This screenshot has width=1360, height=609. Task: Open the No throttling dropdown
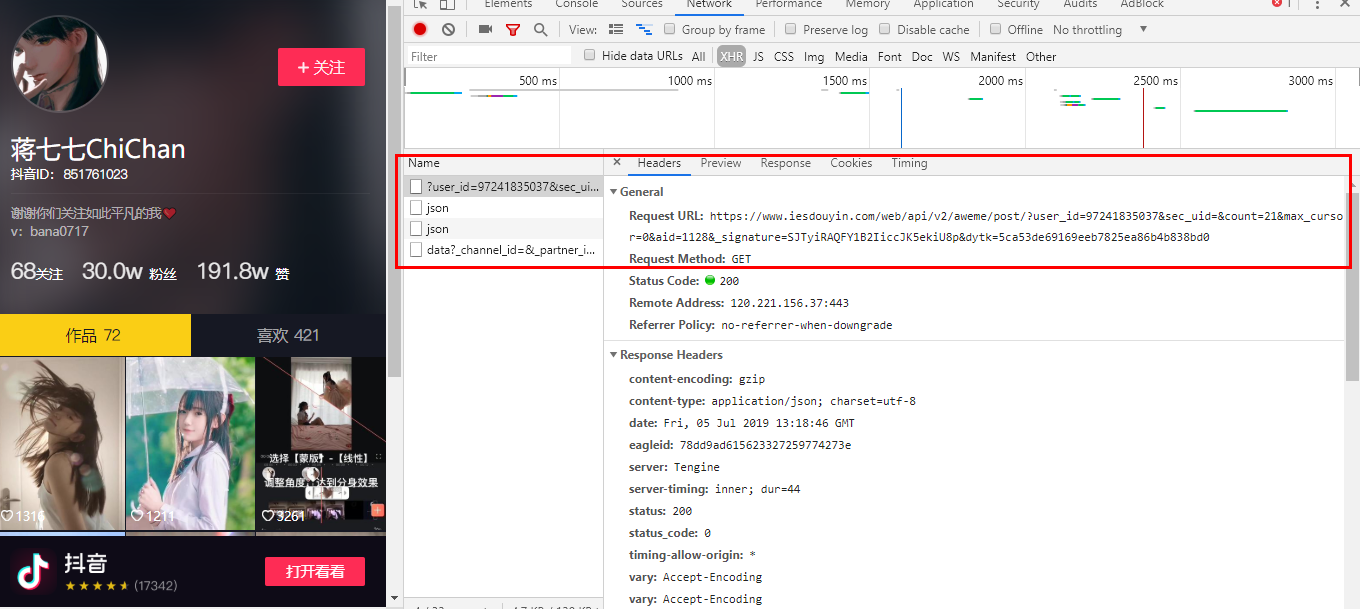click(x=1100, y=30)
